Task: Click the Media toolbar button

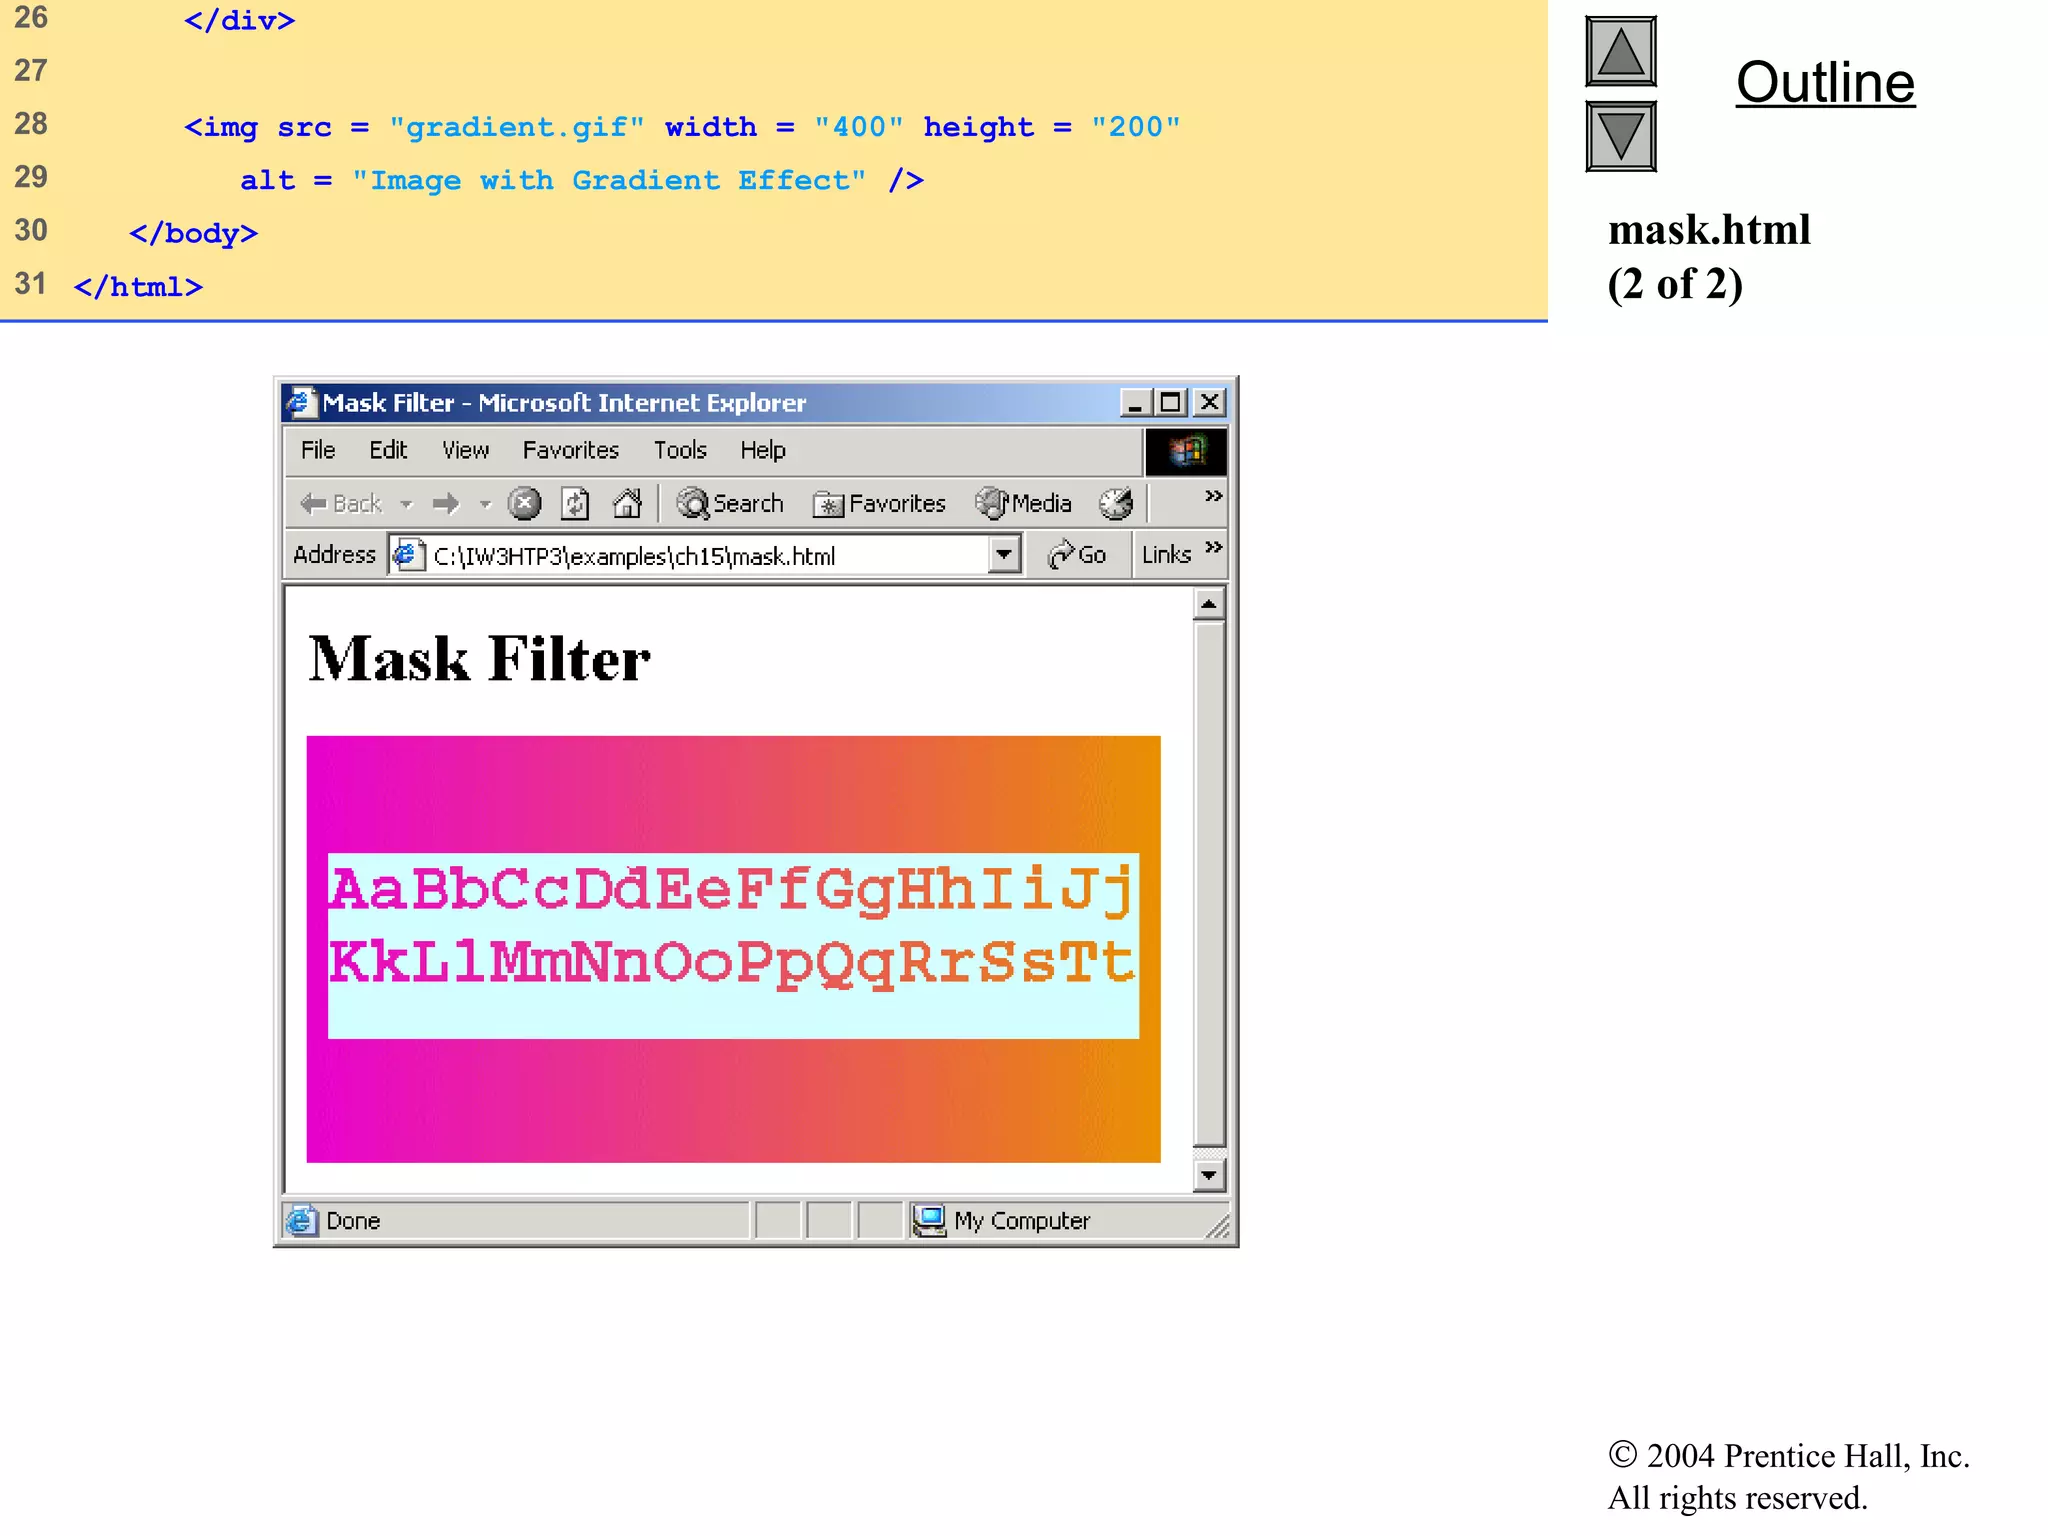Action: [x=1023, y=503]
